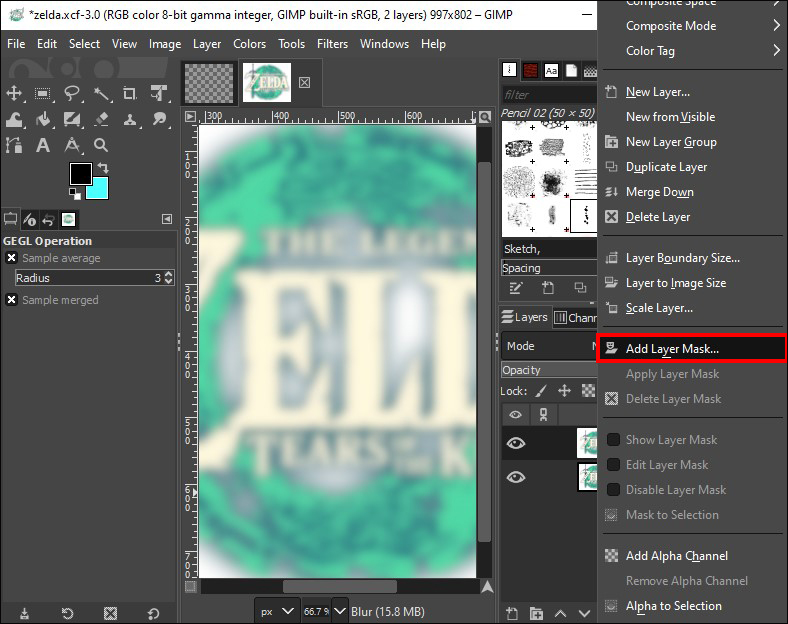Choose Alpha to Selection entry
The height and width of the screenshot is (624, 788).
click(x=673, y=606)
